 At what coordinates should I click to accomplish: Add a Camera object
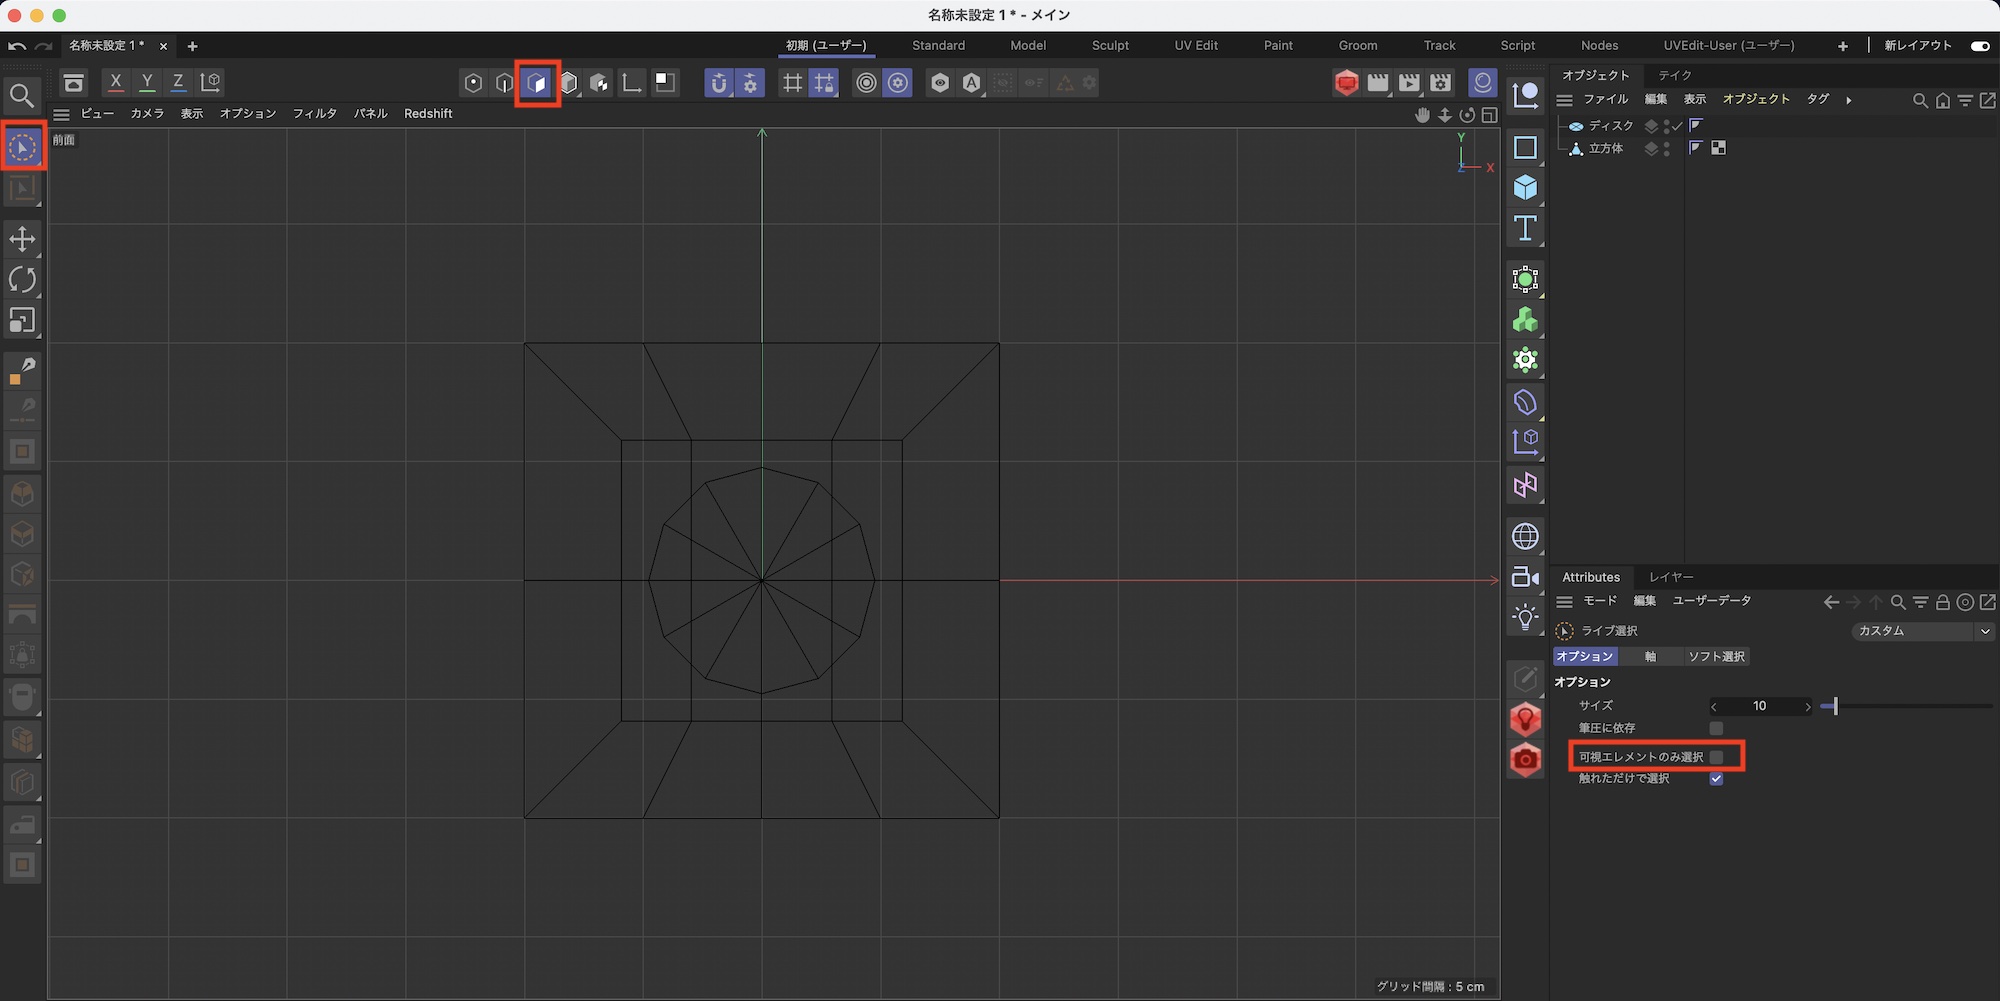pos(1525,577)
